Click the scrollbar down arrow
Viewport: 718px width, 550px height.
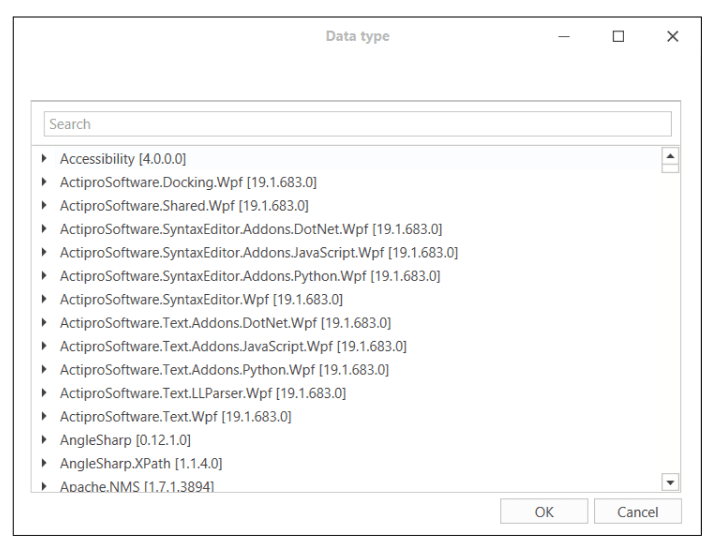pos(670,483)
